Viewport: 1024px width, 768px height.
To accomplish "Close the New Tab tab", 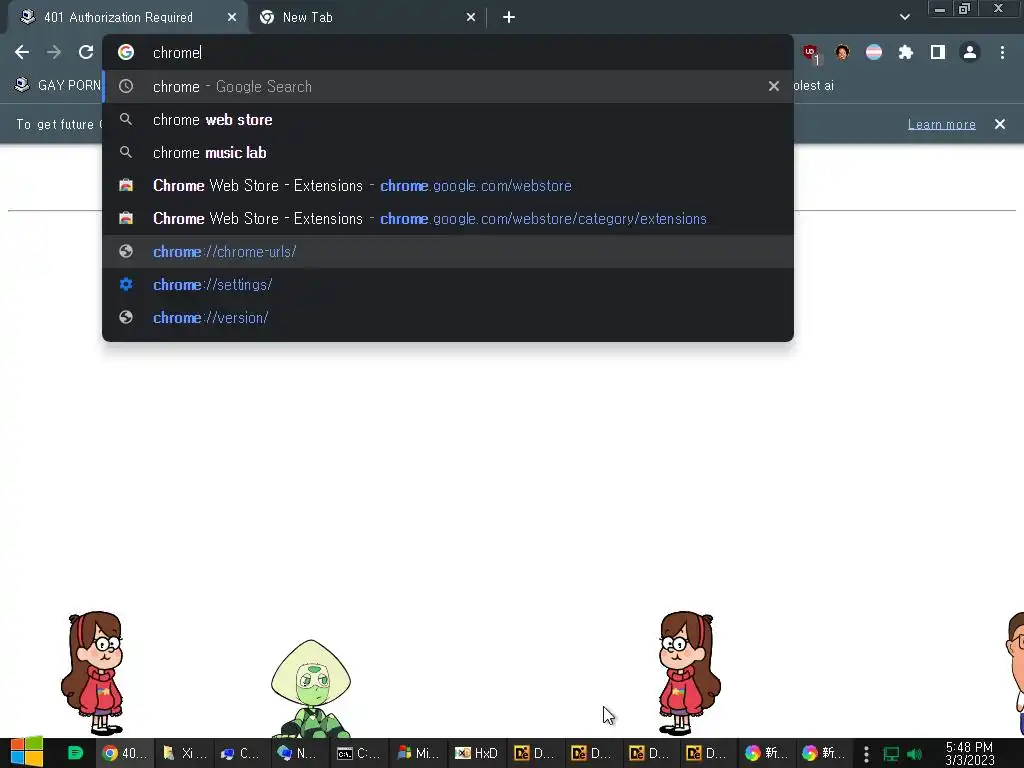I will tap(471, 18).
